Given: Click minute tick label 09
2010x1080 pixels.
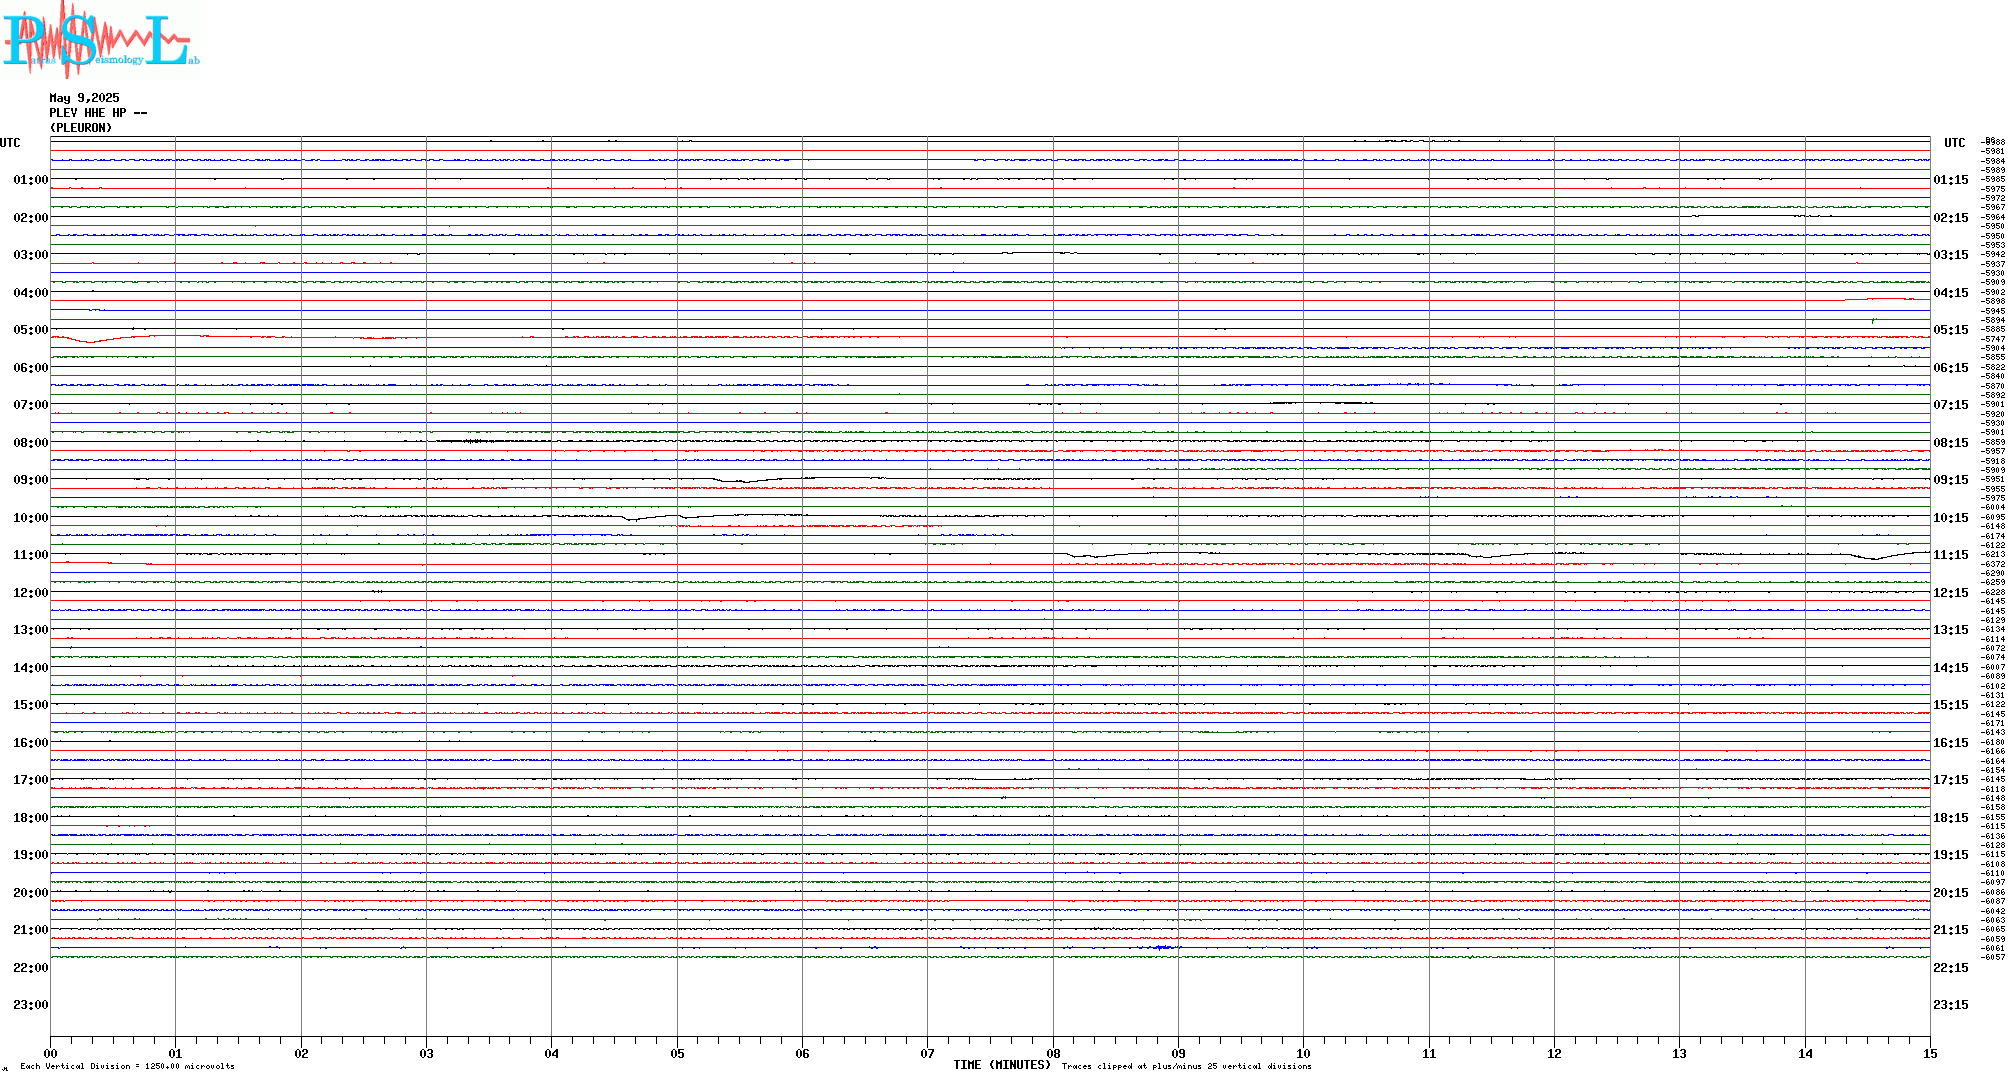Looking at the screenshot, I should (1178, 1053).
